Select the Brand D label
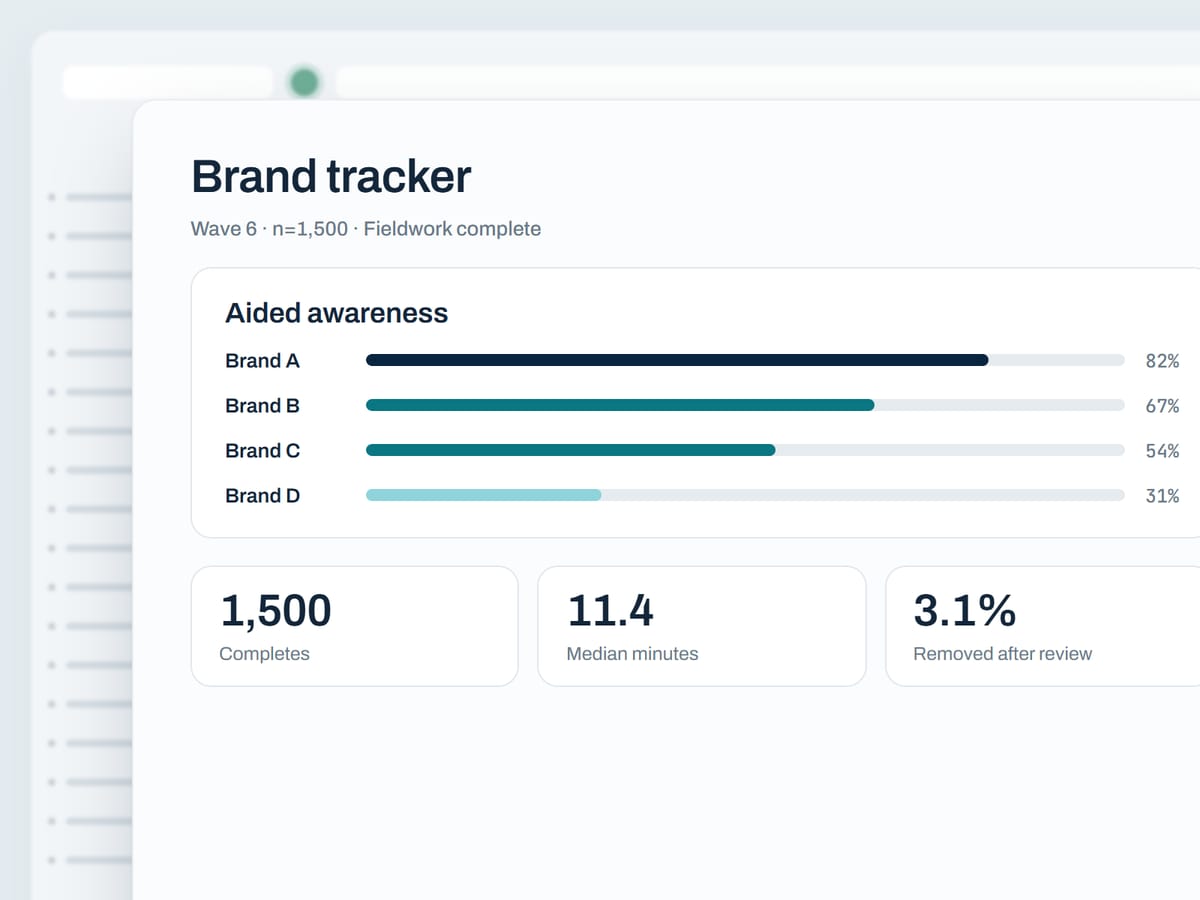 click(x=262, y=496)
